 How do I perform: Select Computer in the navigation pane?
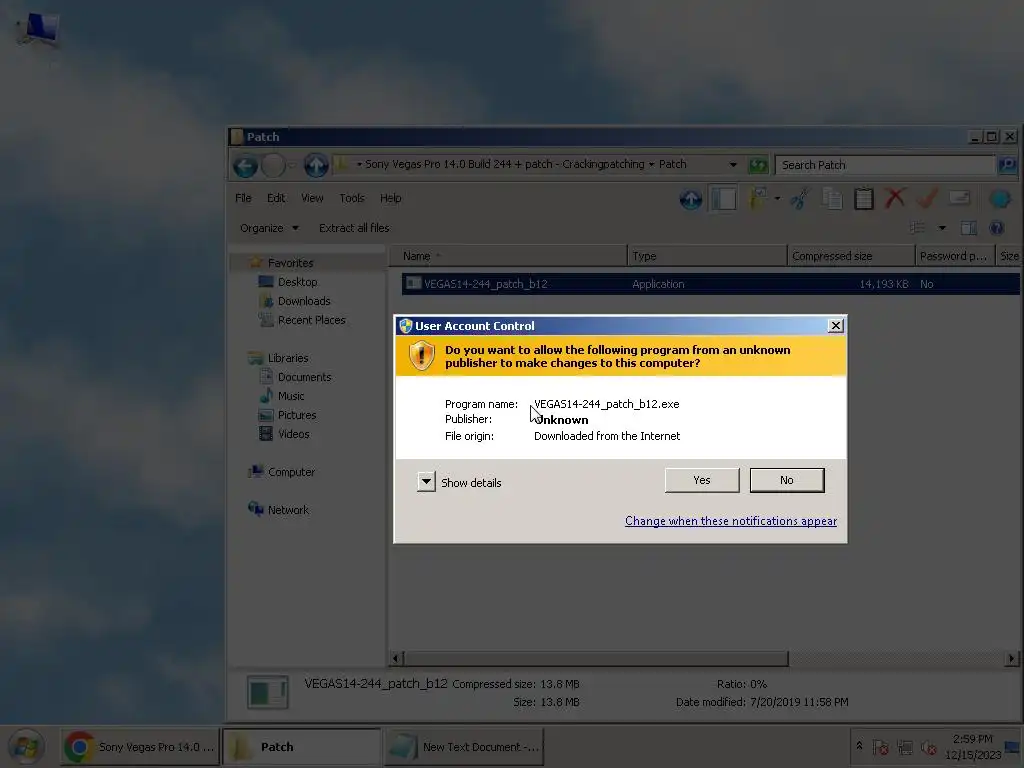click(x=291, y=472)
